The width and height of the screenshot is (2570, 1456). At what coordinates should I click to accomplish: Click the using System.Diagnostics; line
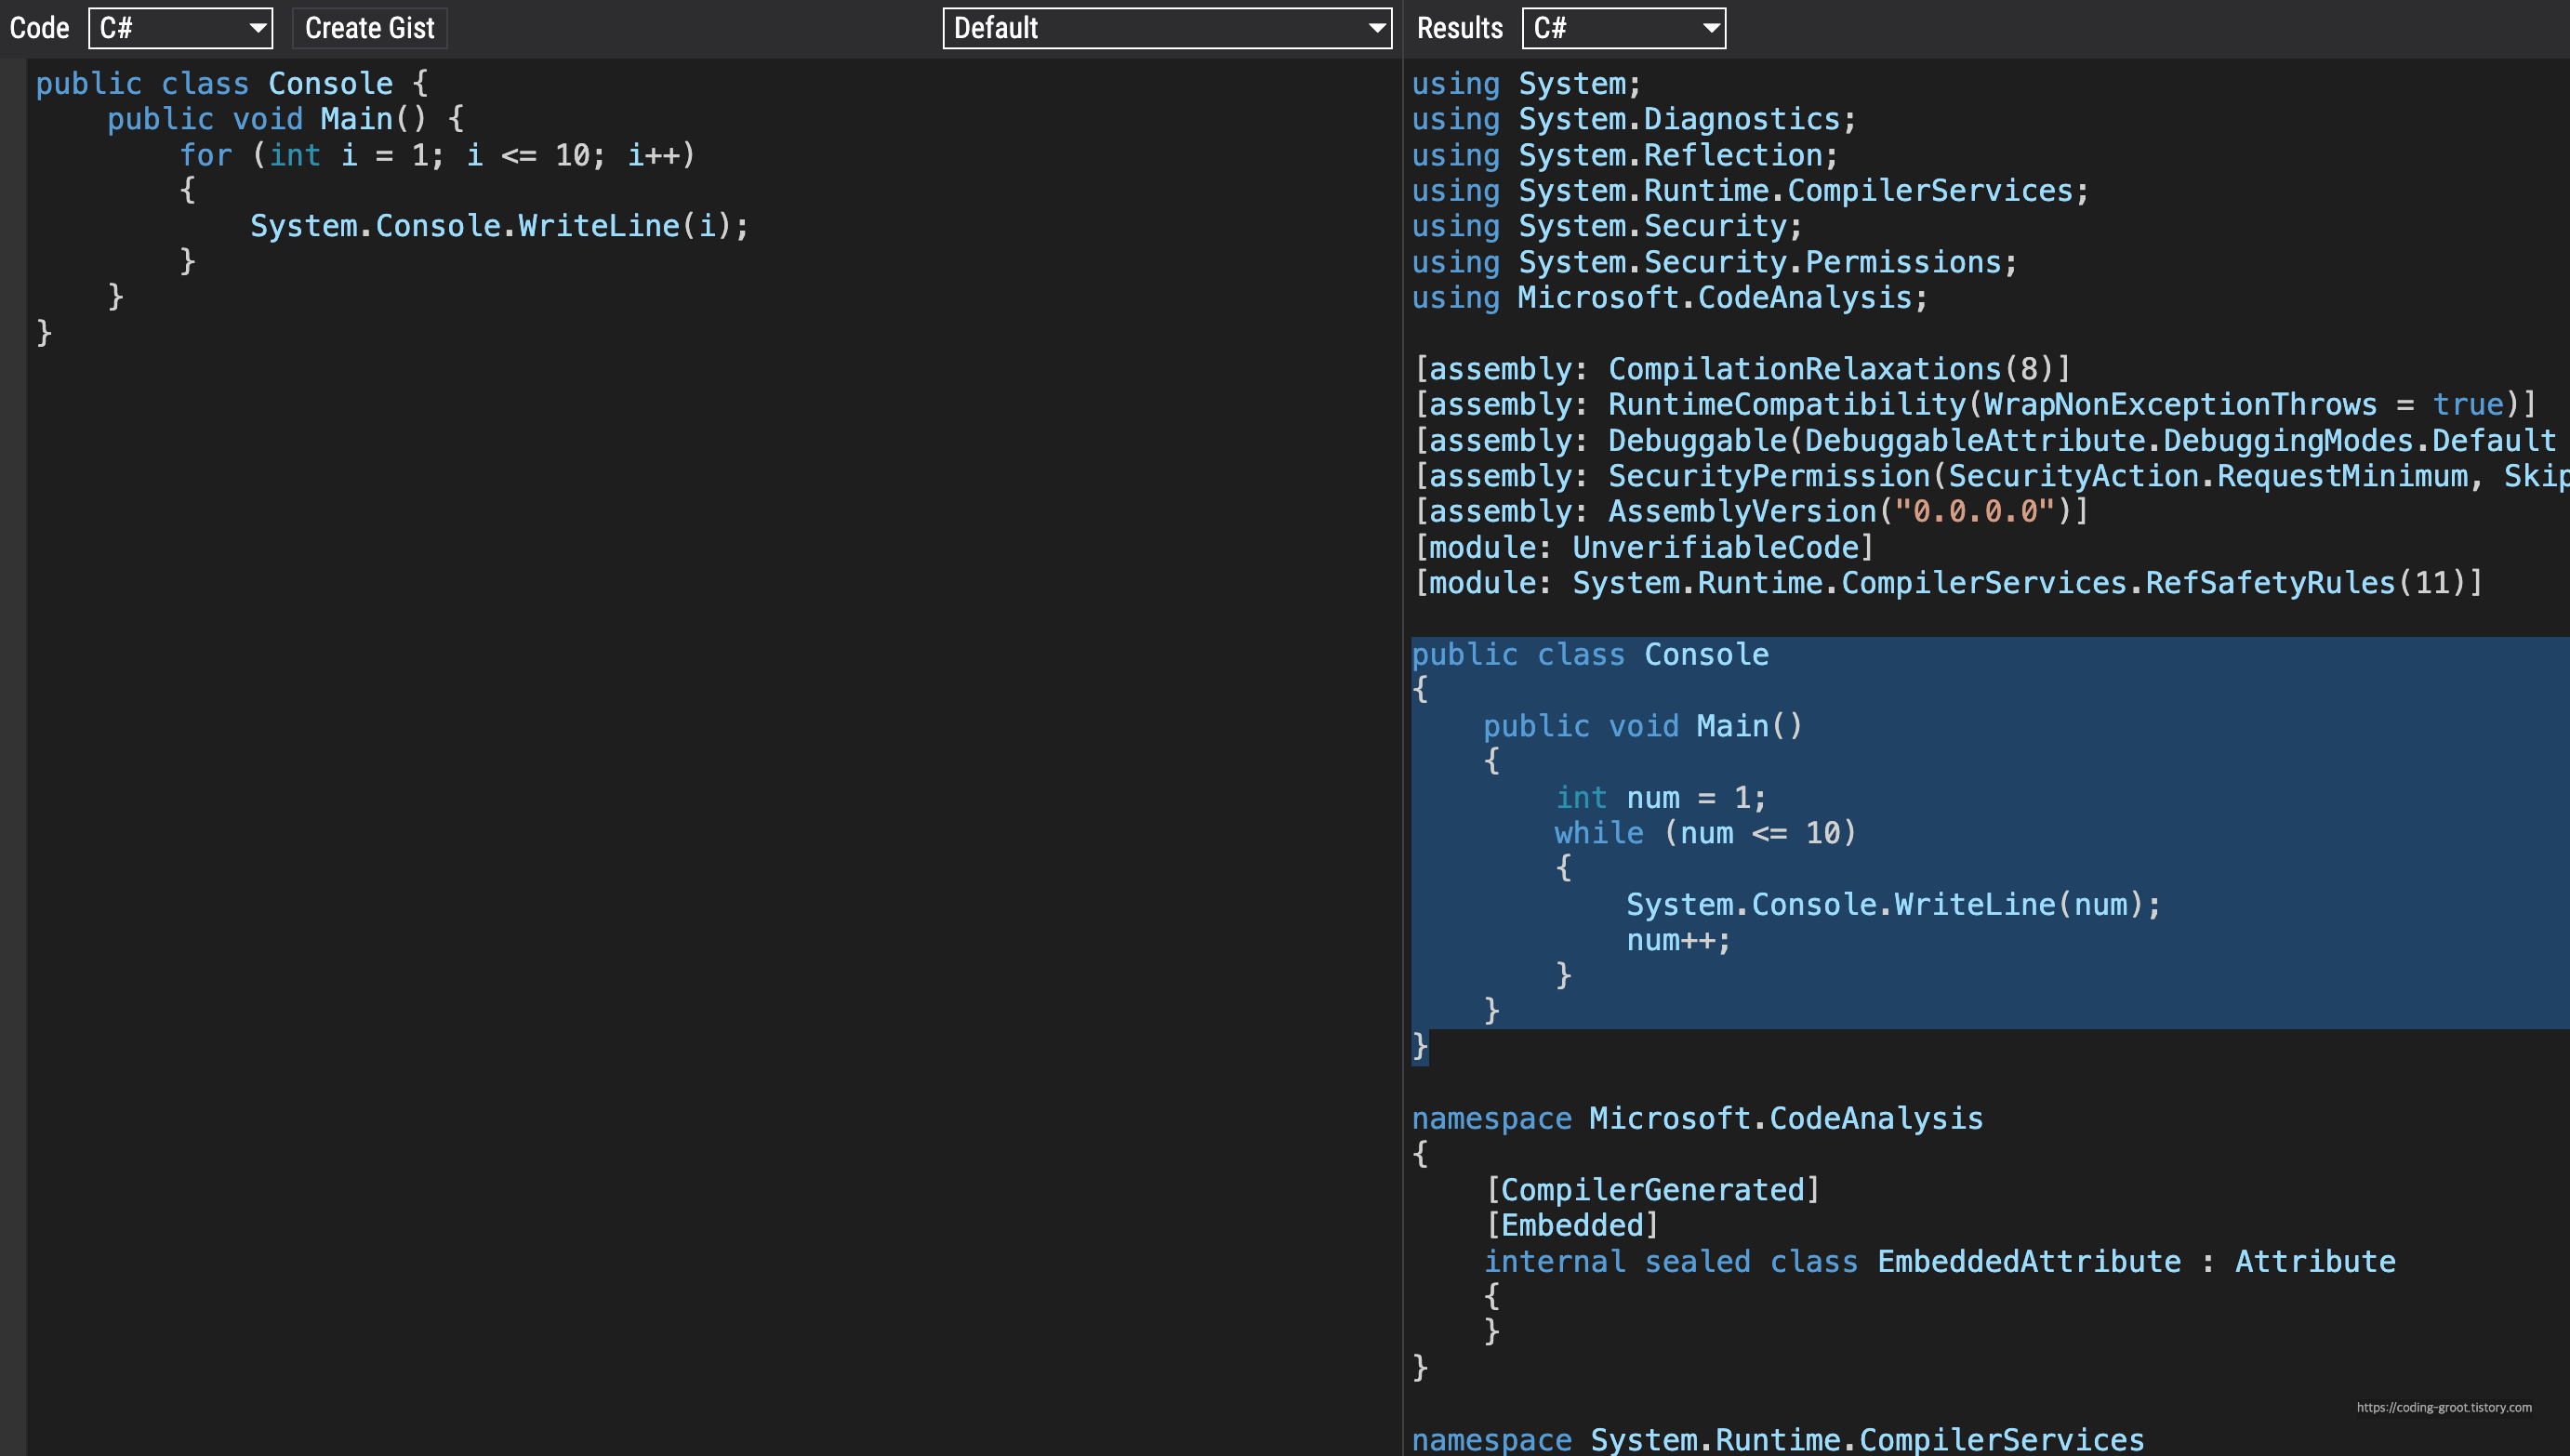pyautogui.click(x=1634, y=119)
